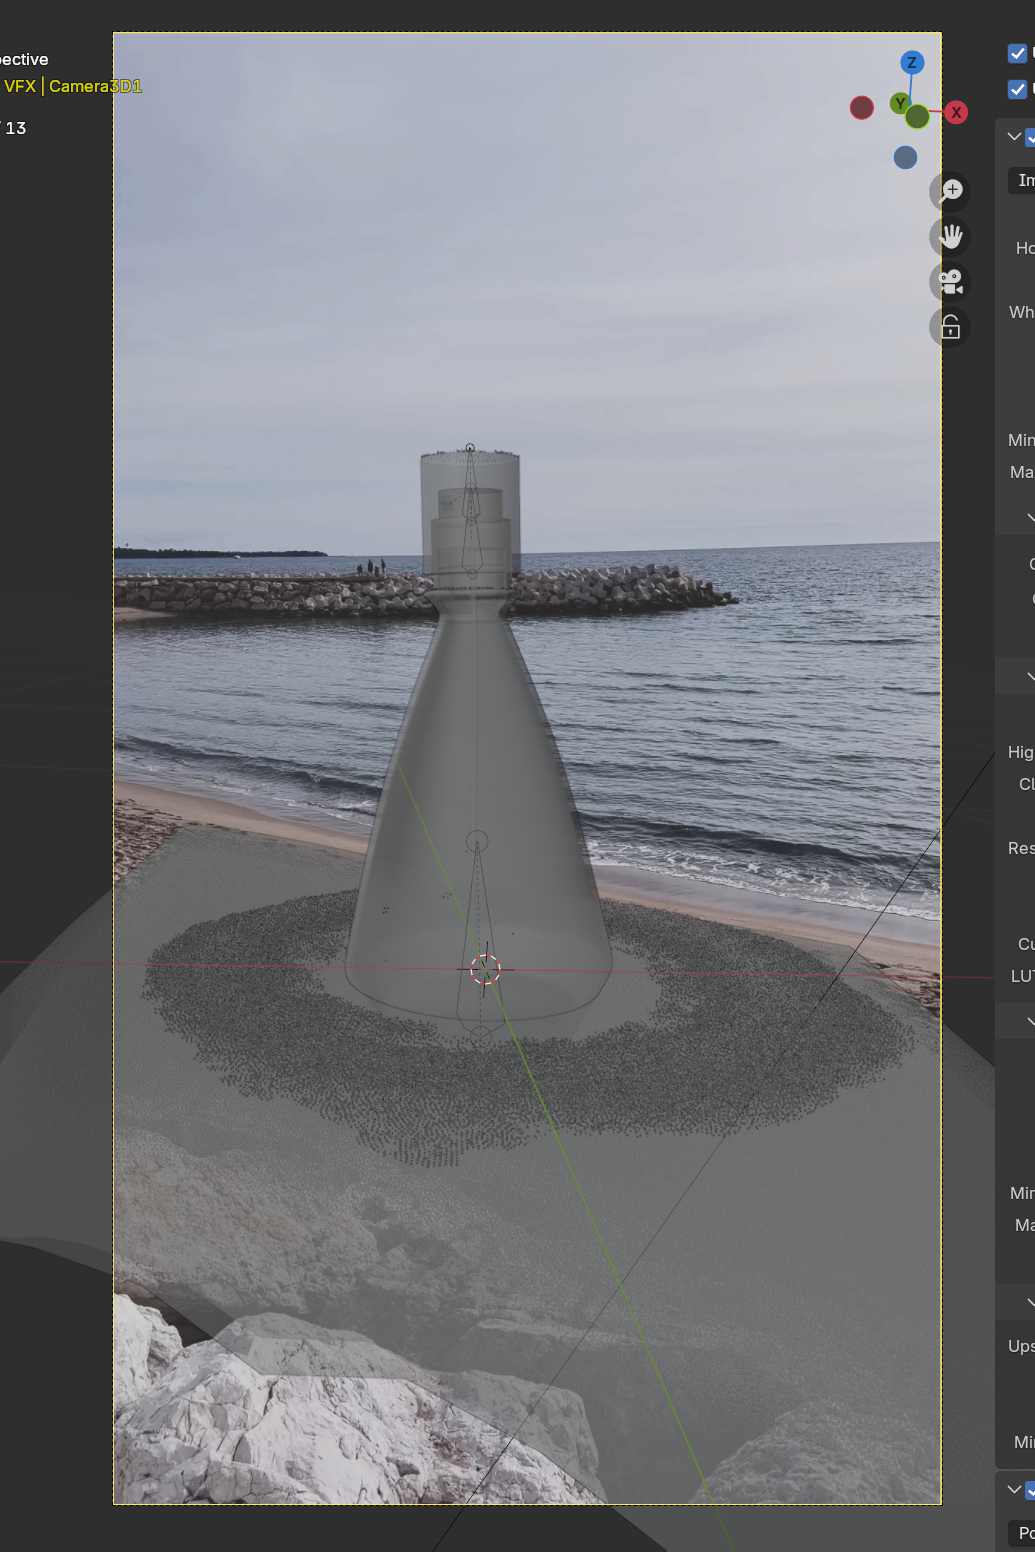
Task: Click the red X axis gizmo handle
Action: (956, 113)
